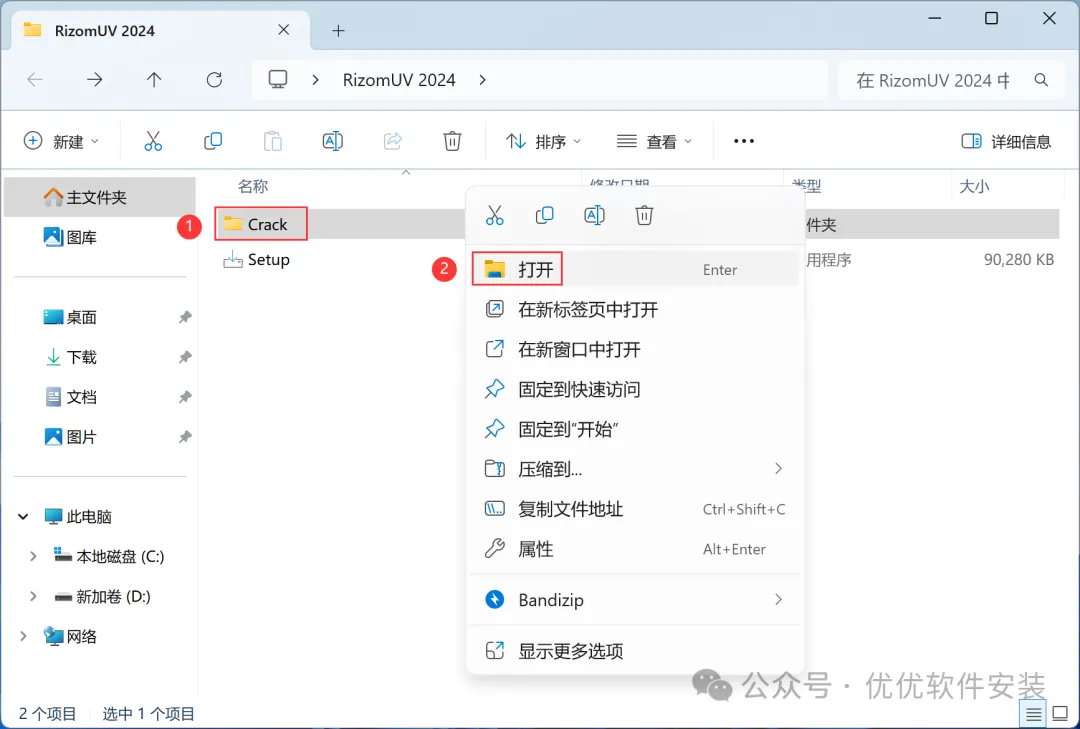The image size is (1080, 729).
Task: Open the Sort (排序) dropdown
Action: coord(543,141)
